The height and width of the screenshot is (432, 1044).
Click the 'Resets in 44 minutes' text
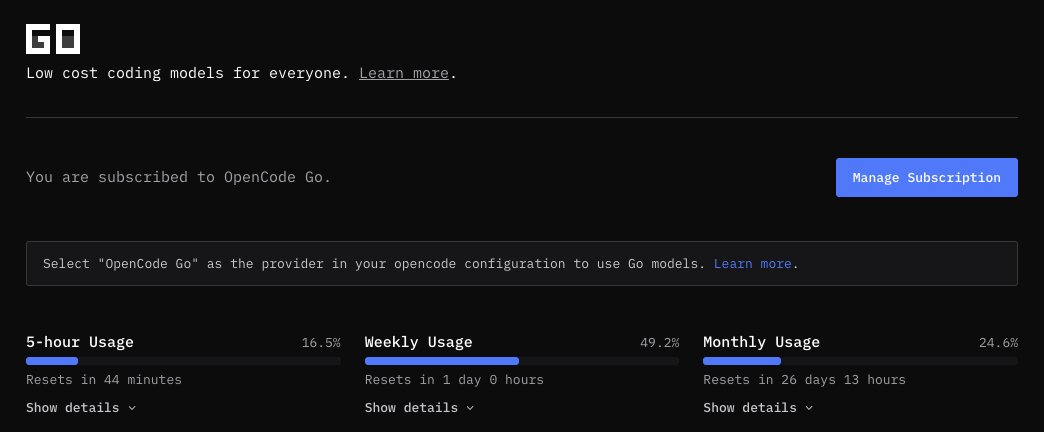click(x=104, y=379)
